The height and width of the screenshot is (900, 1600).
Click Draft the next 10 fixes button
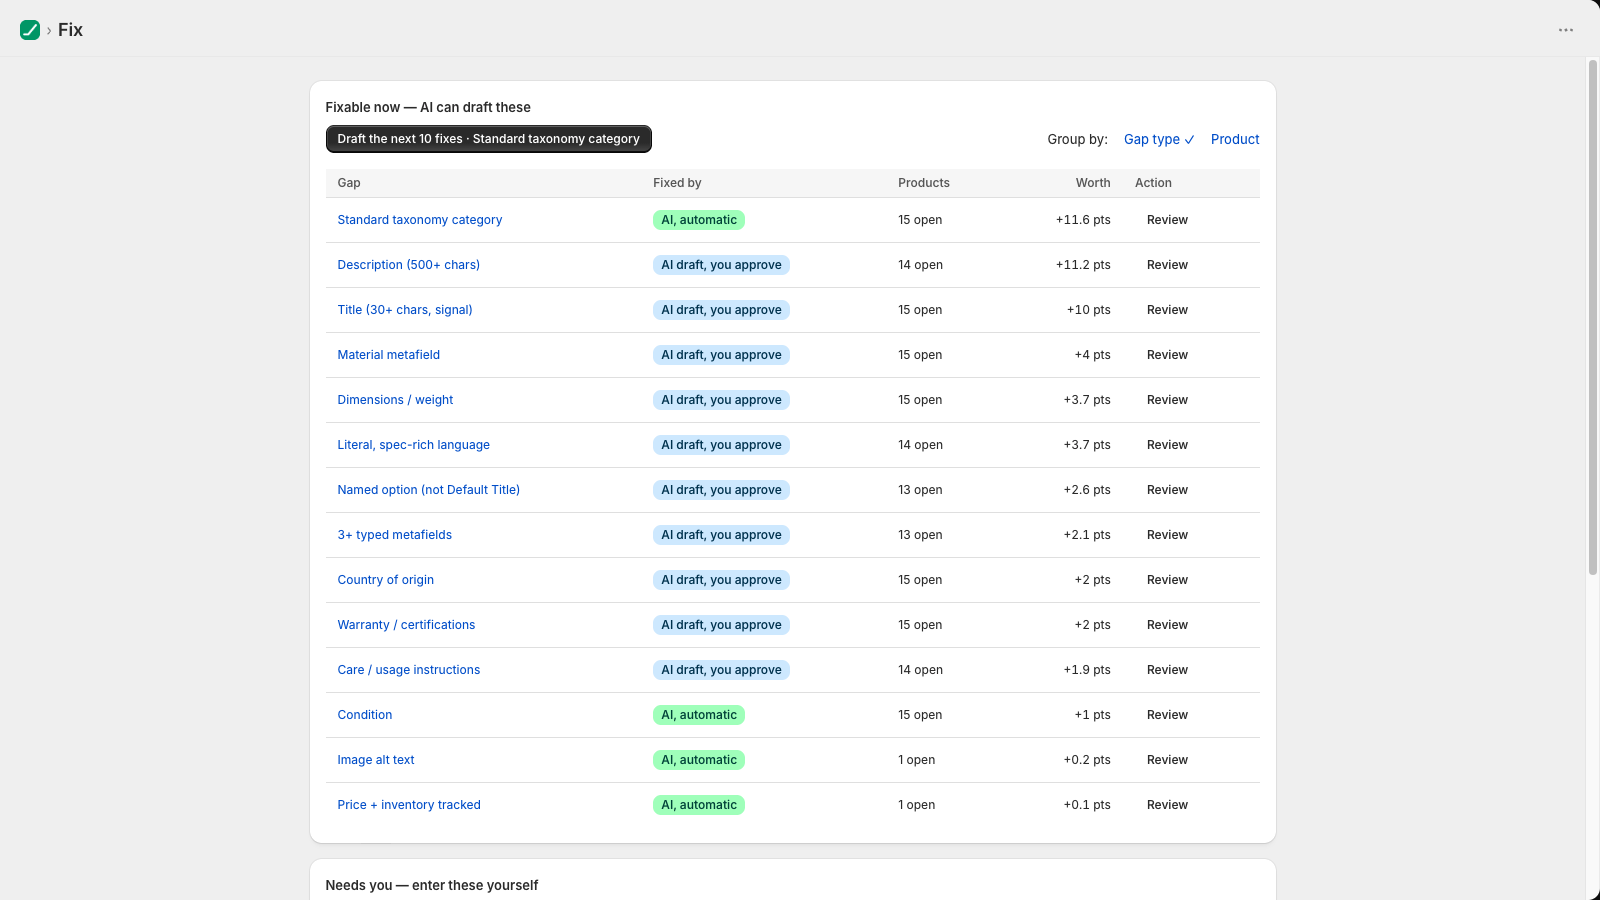click(488, 139)
